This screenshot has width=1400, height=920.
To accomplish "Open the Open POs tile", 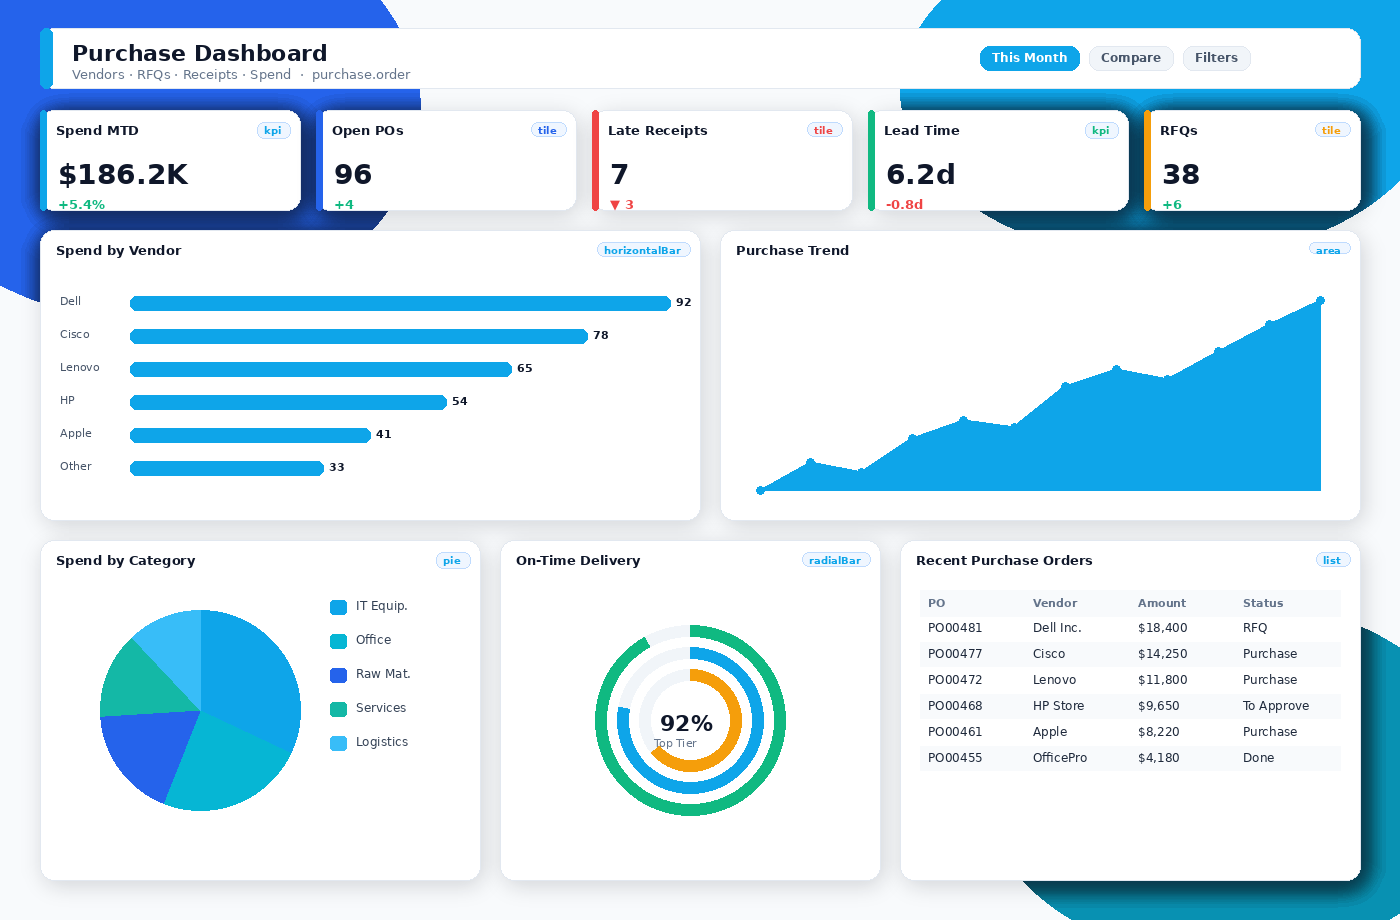I will 446,160.
